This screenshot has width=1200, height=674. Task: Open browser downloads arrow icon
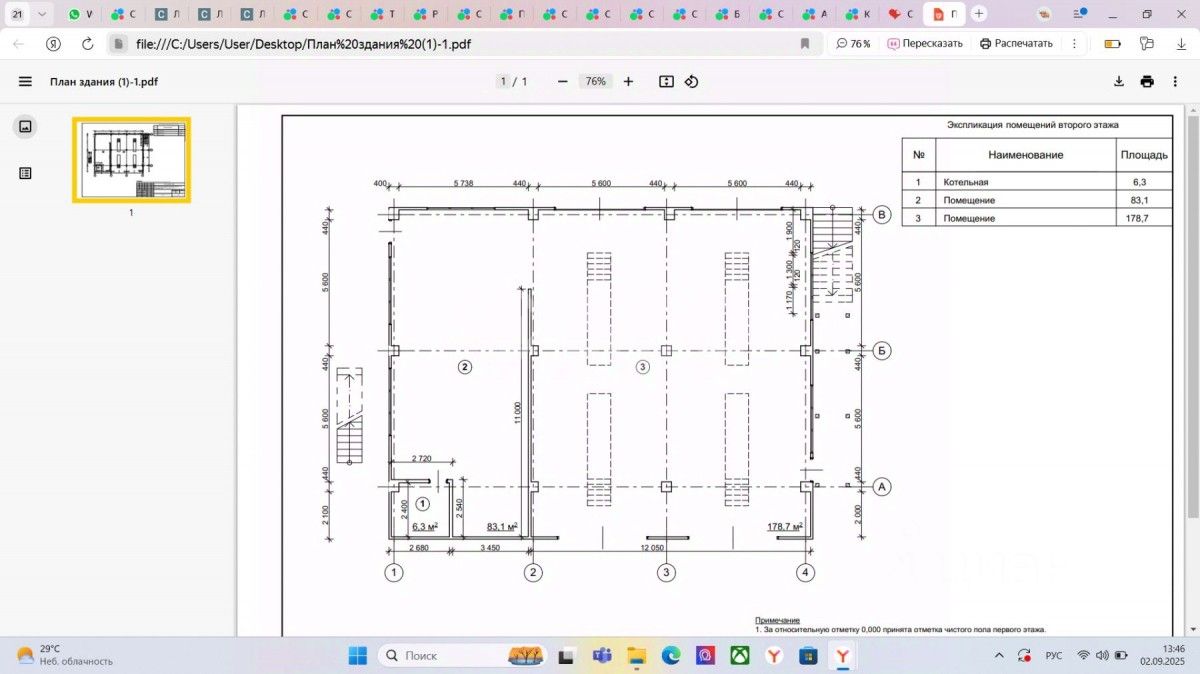click(x=1181, y=44)
